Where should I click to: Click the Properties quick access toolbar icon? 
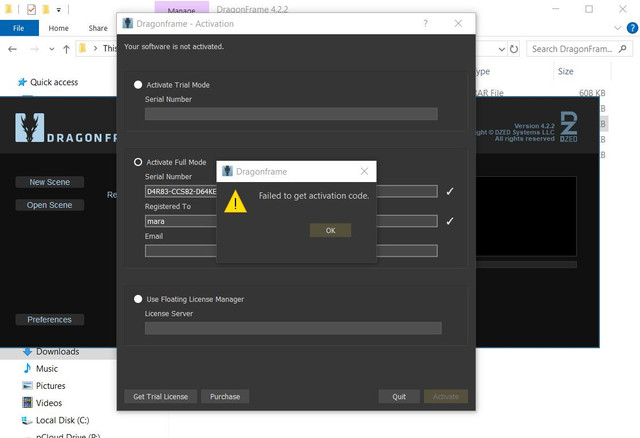click(x=31, y=9)
